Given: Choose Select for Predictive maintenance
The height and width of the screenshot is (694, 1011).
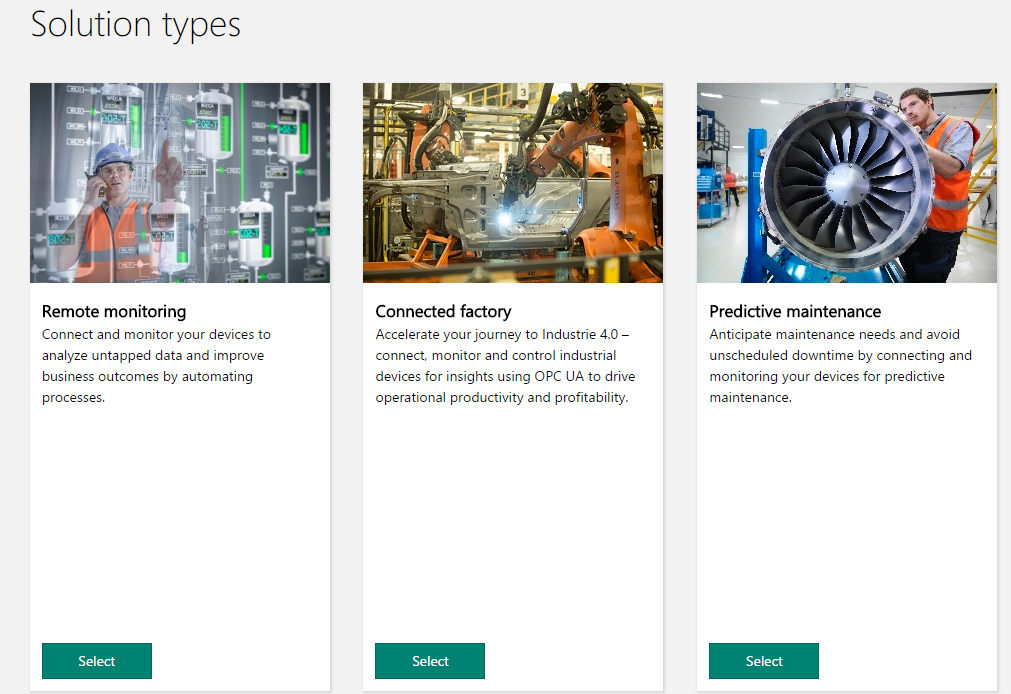Looking at the screenshot, I should click(763, 661).
